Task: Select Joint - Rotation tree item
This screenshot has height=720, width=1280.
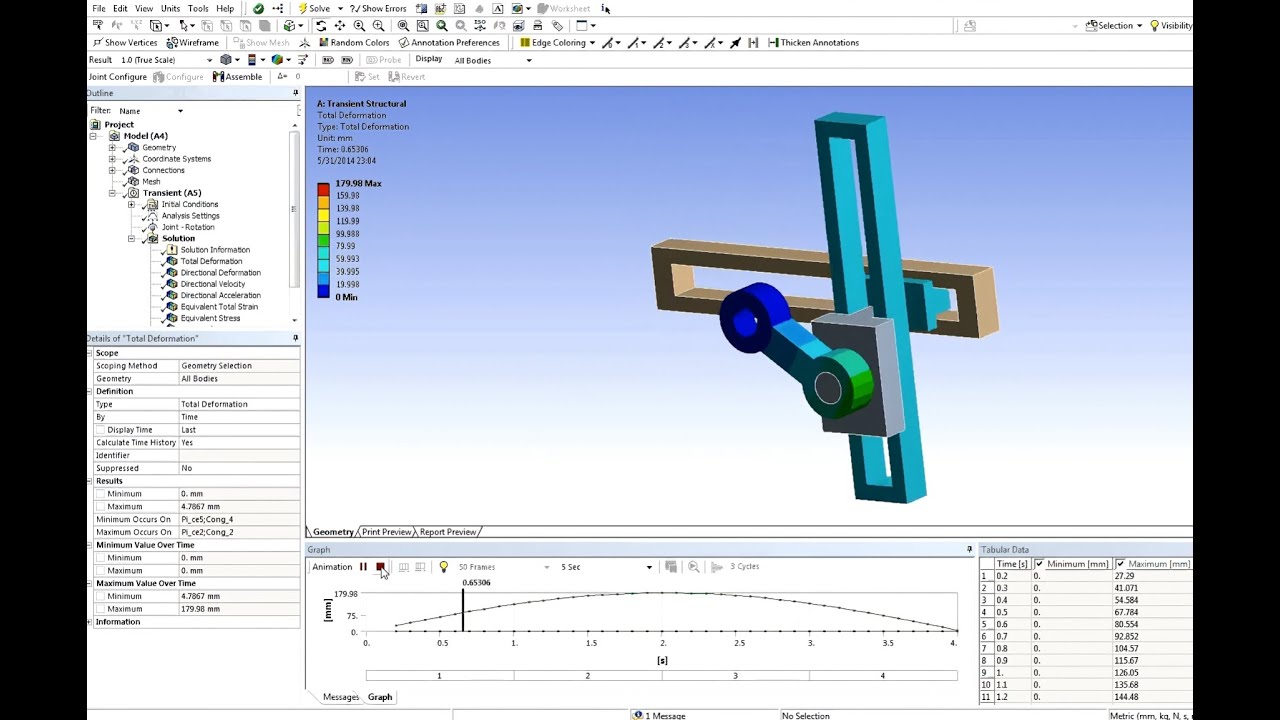Action: click(187, 227)
